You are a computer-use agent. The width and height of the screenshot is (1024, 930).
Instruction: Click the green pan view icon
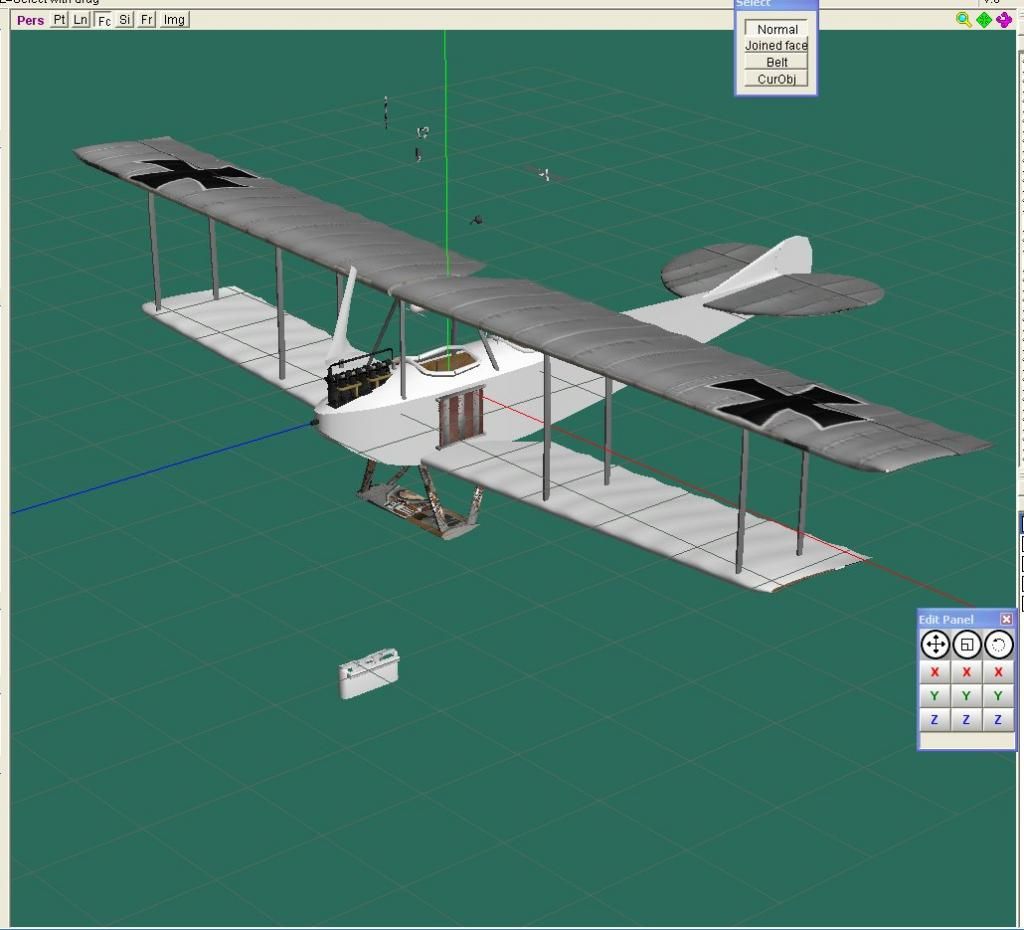(x=984, y=20)
